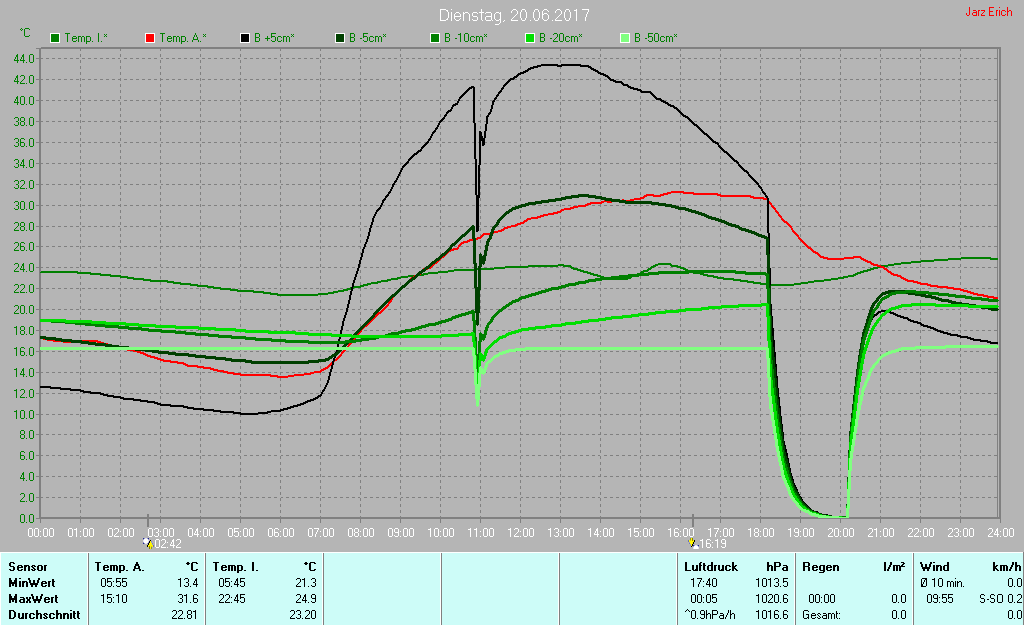Click the Temp. I. average '23.20'
Screen dimensions: 1024x625
pos(303,615)
